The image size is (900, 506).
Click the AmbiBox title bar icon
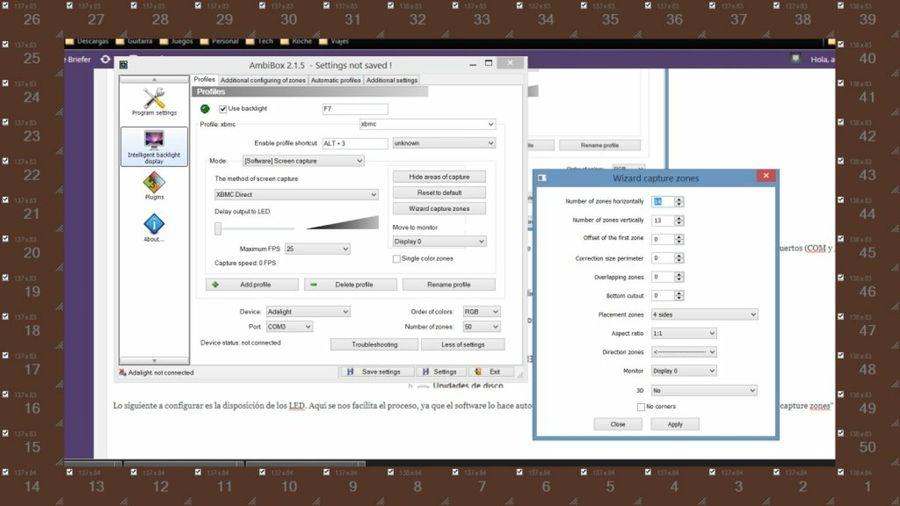[x=123, y=65]
